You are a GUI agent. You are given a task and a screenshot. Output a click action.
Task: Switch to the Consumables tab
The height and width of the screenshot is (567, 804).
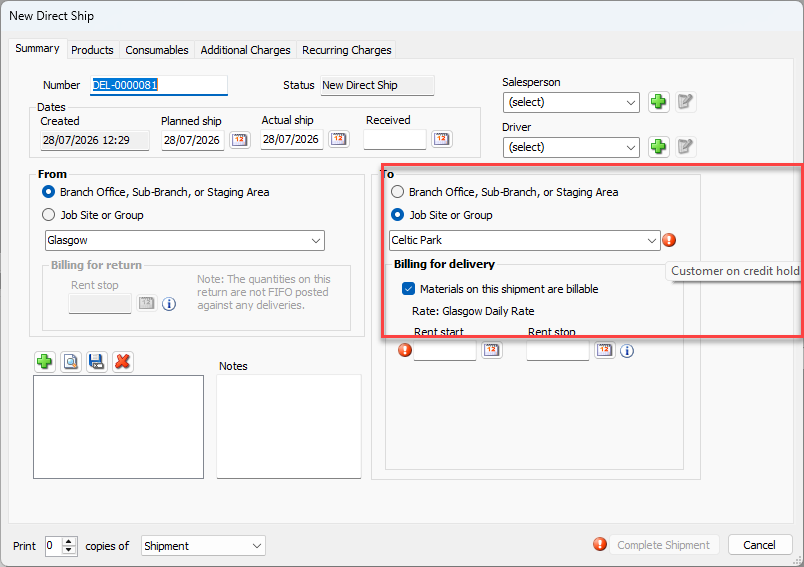pos(157,50)
